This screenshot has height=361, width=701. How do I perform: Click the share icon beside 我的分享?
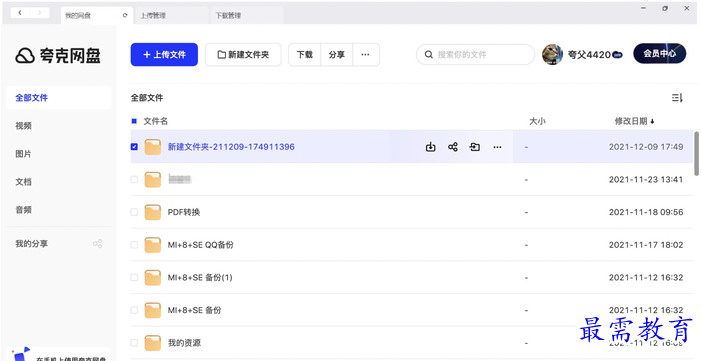coord(97,244)
